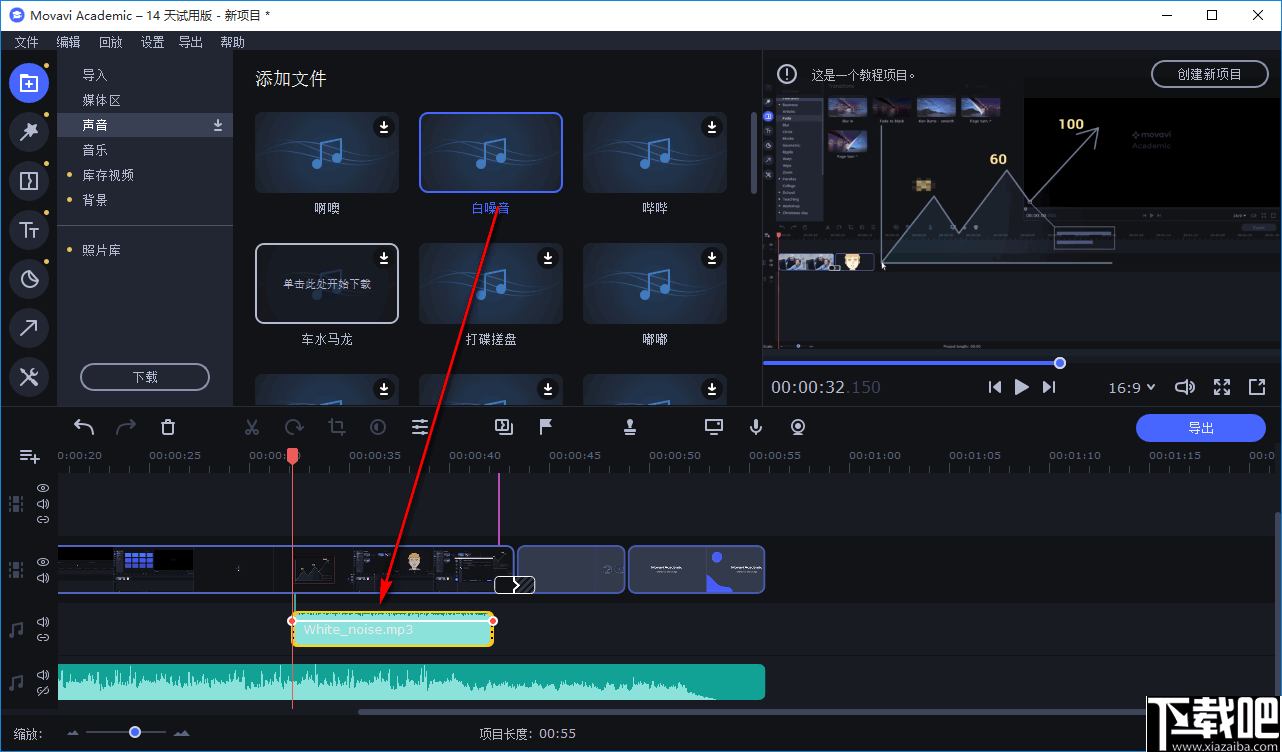Open the More Tools wrench icon
The width and height of the screenshot is (1282, 752).
[28, 377]
